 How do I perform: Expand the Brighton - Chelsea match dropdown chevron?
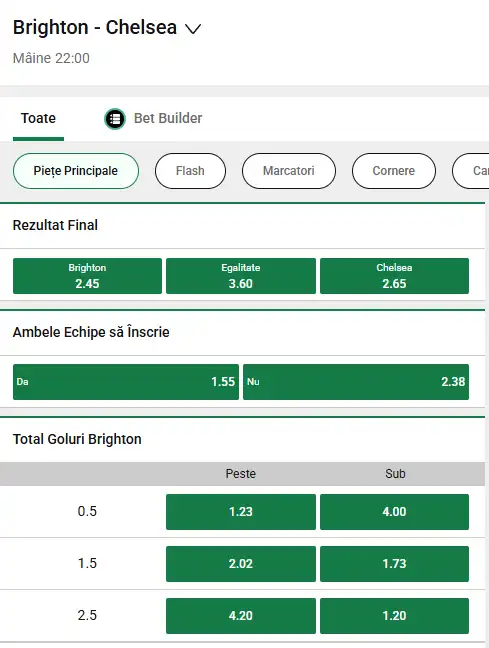click(193, 29)
